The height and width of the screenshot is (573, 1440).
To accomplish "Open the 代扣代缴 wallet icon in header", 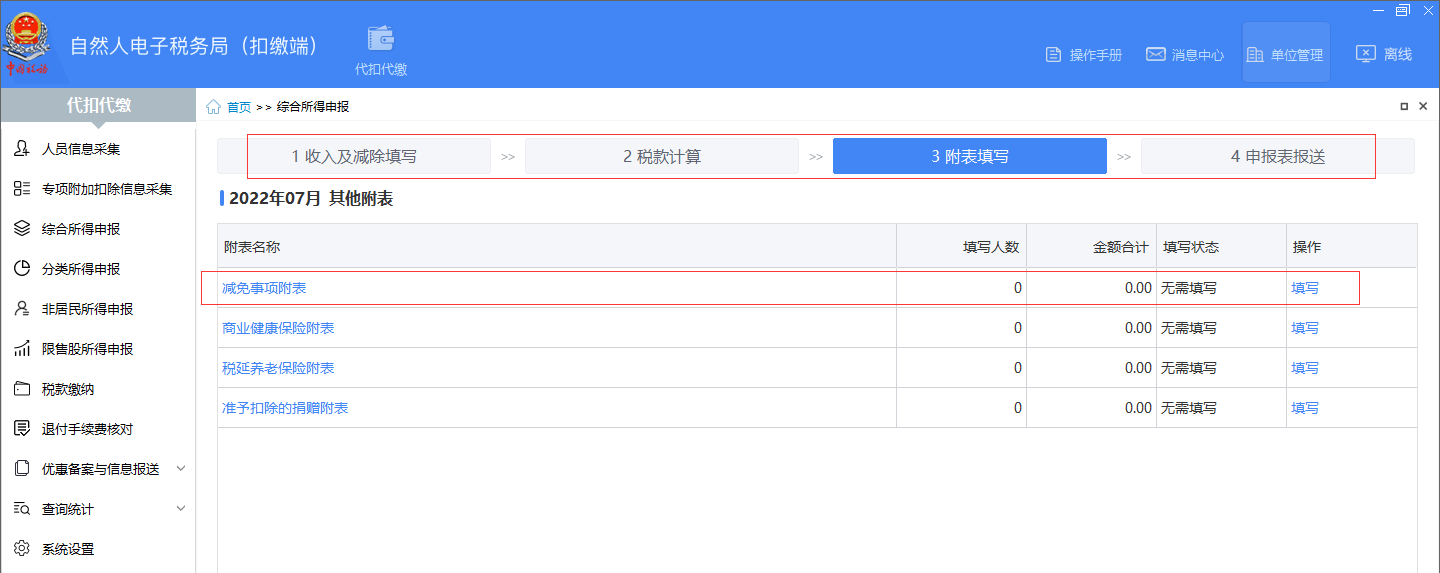I will tap(381, 38).
